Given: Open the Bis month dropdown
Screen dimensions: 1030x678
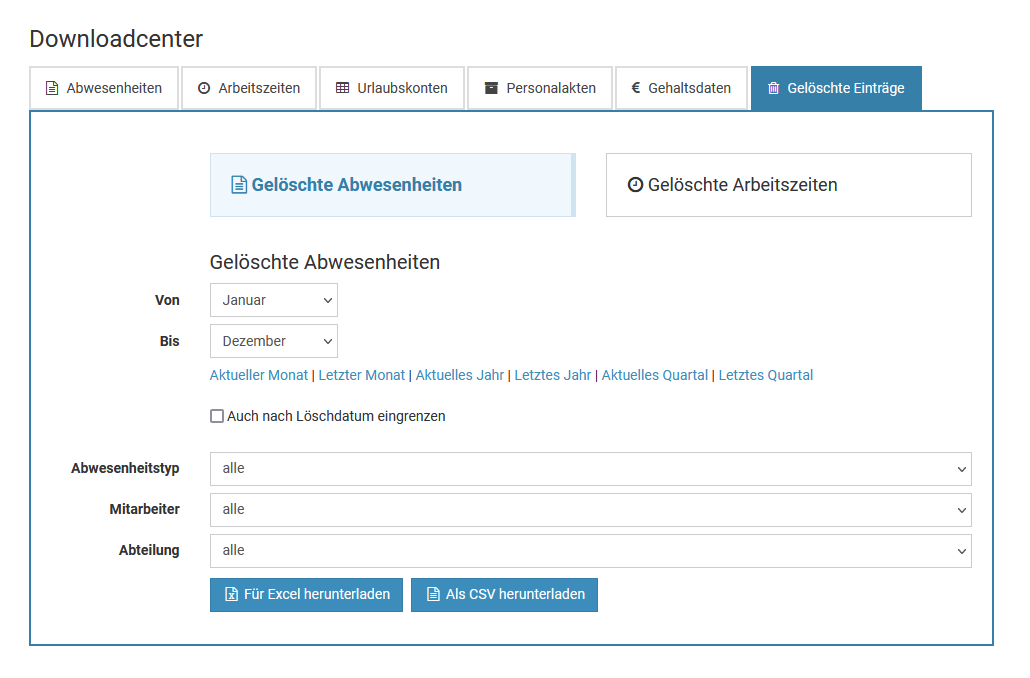Looking at the screenshot, I should [273, 341].
